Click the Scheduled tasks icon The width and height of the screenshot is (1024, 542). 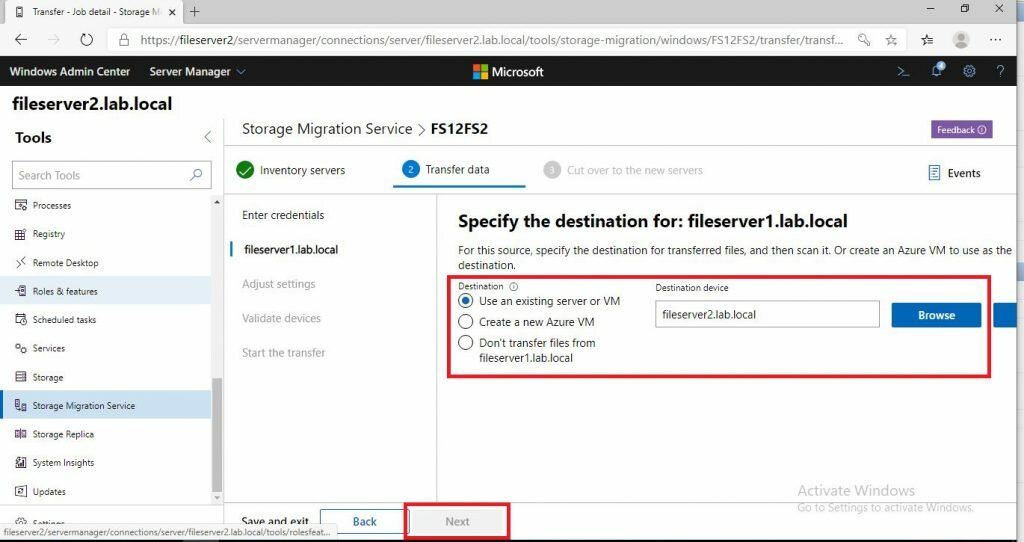[x=20, y=319]
